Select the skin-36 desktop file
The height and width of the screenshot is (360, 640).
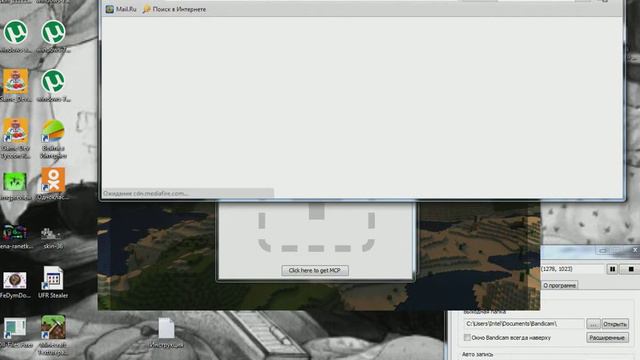[x=53, y=237]
